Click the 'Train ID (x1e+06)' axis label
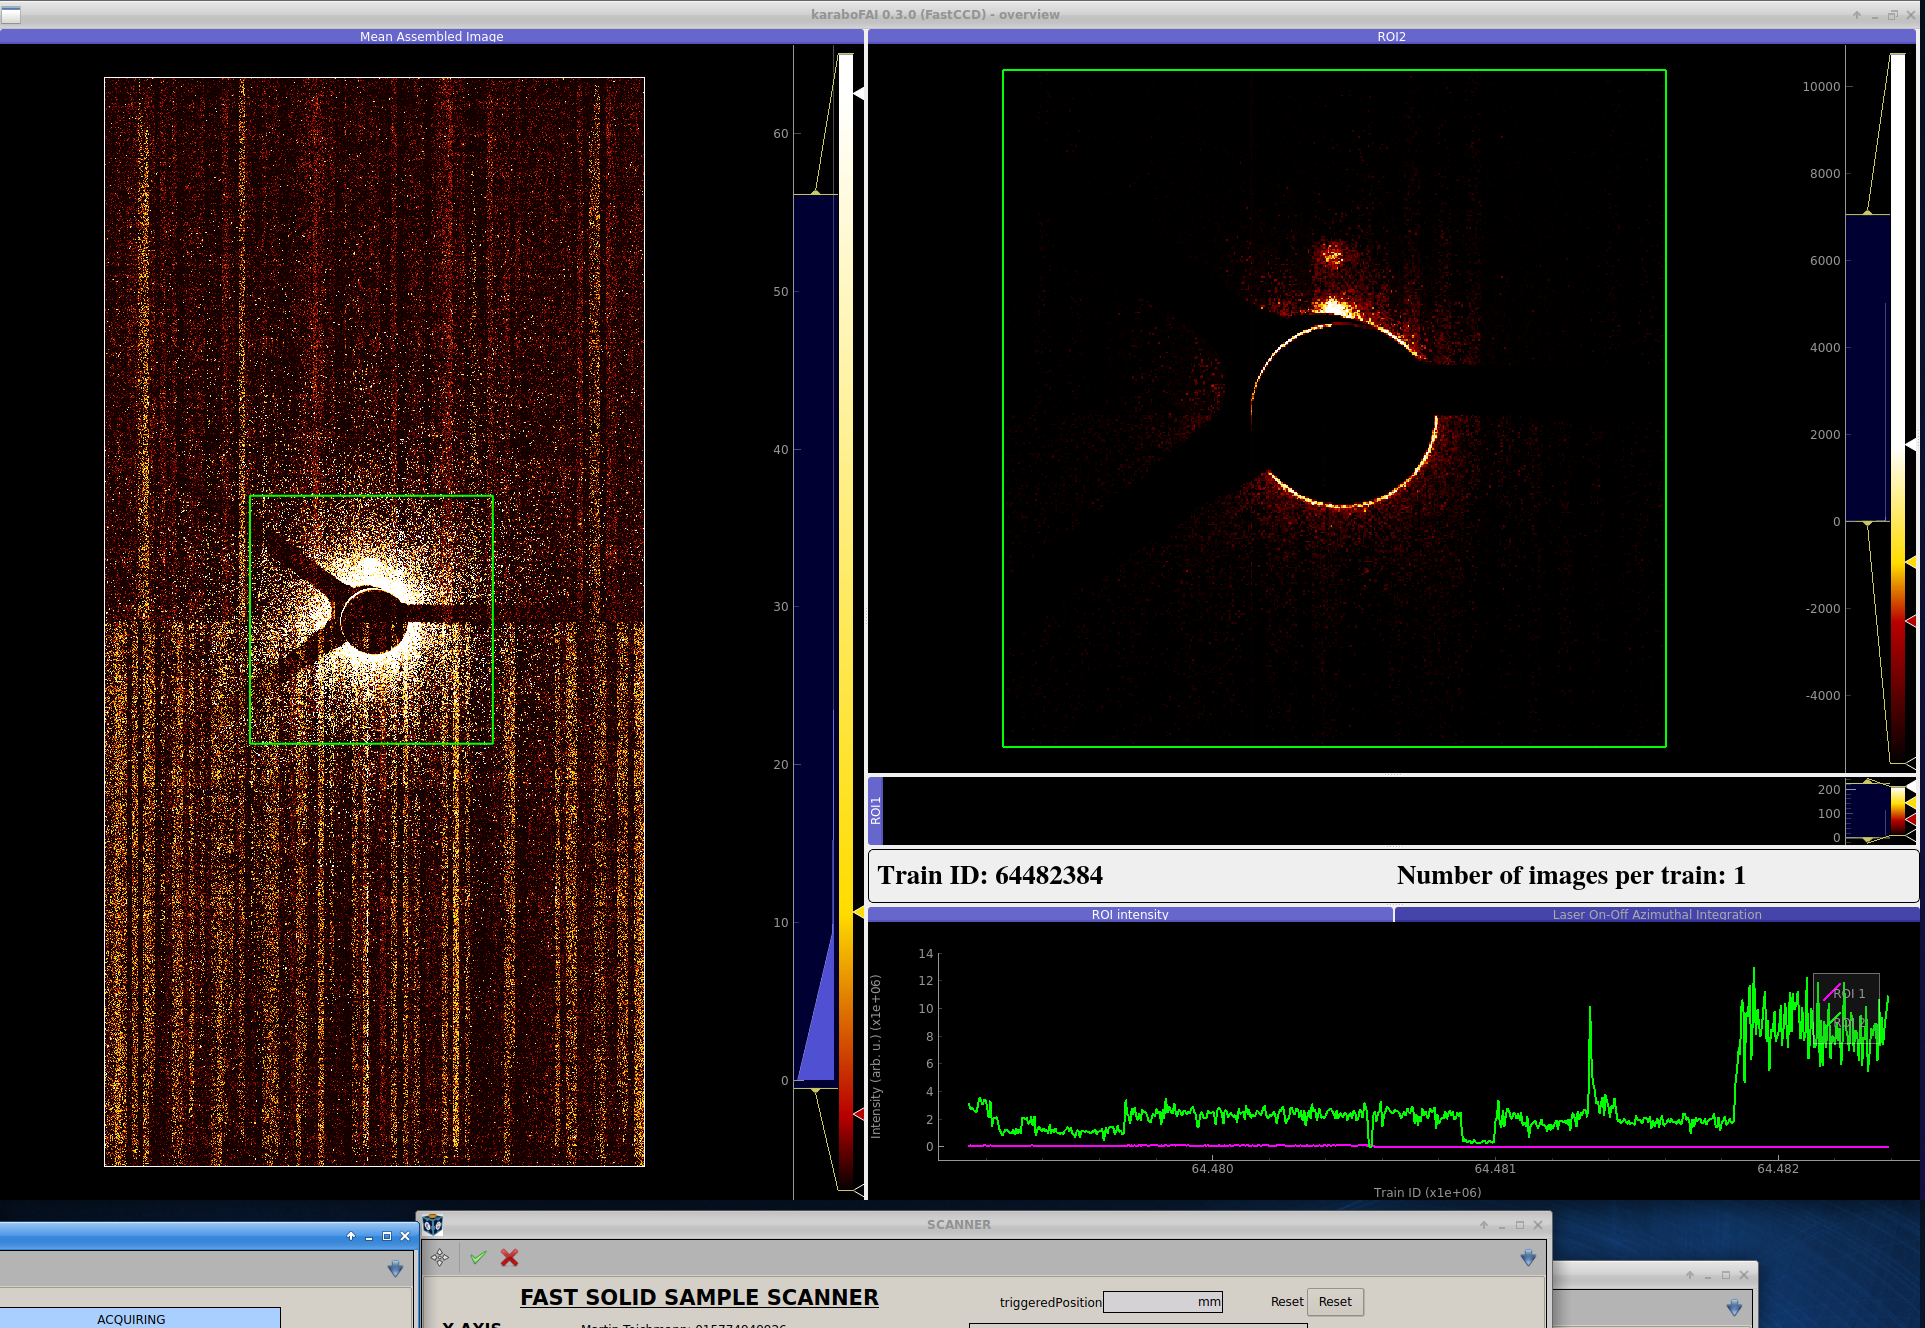Image resolution: width=1925 pixels, height=1328 pixels. (x=1427, y=1192)
